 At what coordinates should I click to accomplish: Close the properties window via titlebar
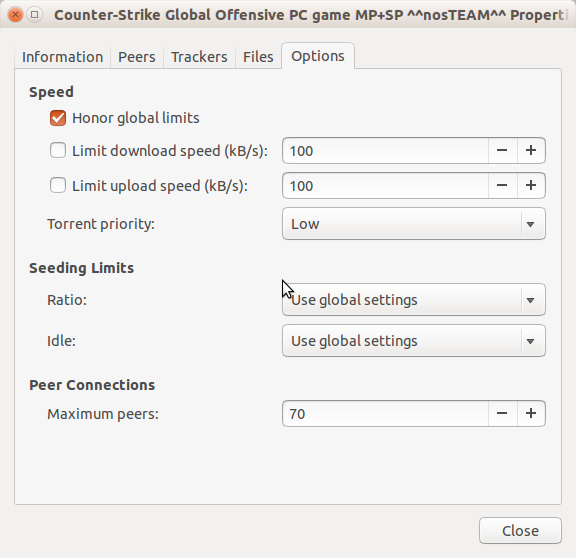coord(15,15)
